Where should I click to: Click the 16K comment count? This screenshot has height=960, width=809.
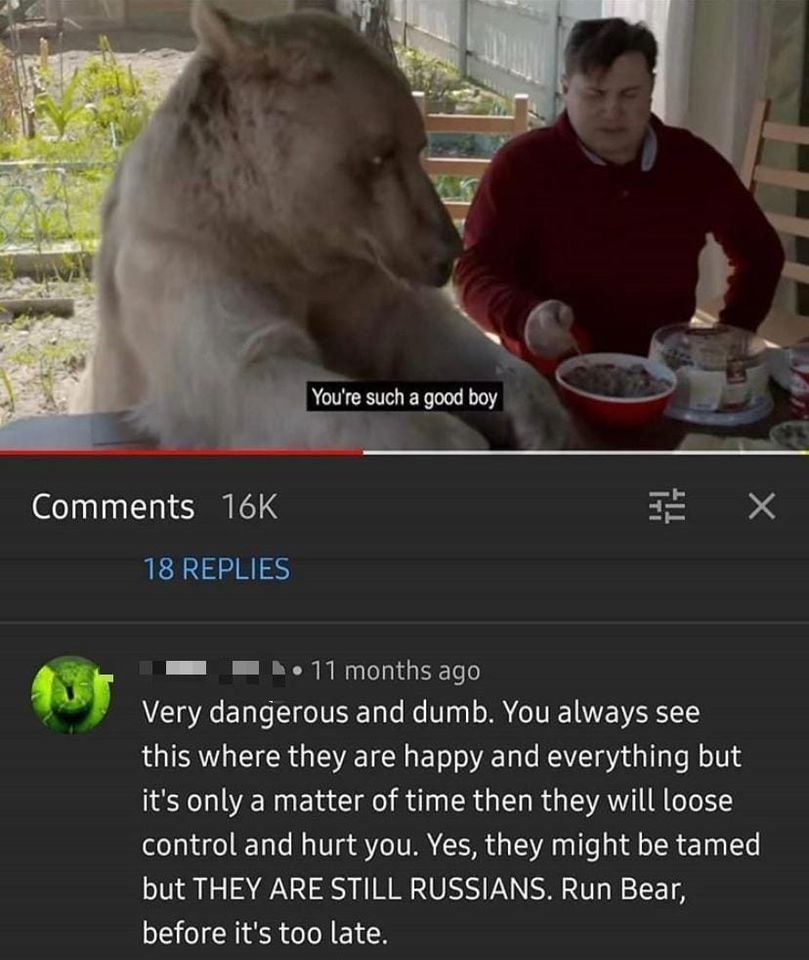tap(250, 507)
